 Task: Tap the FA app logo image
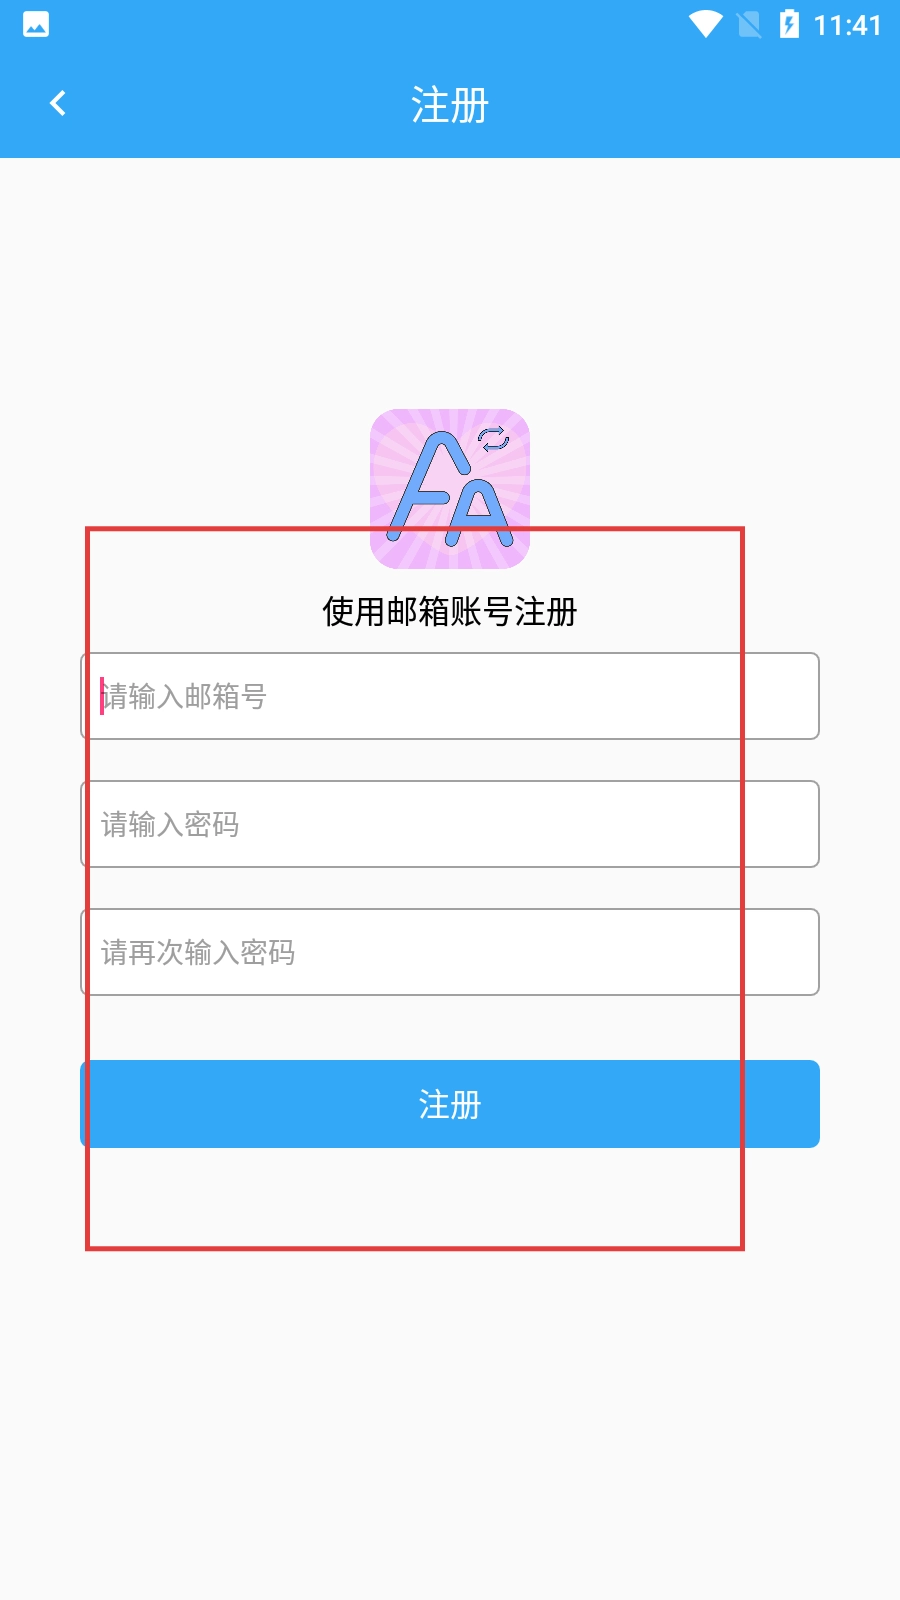pyautogui.click(x=450, y=489)
